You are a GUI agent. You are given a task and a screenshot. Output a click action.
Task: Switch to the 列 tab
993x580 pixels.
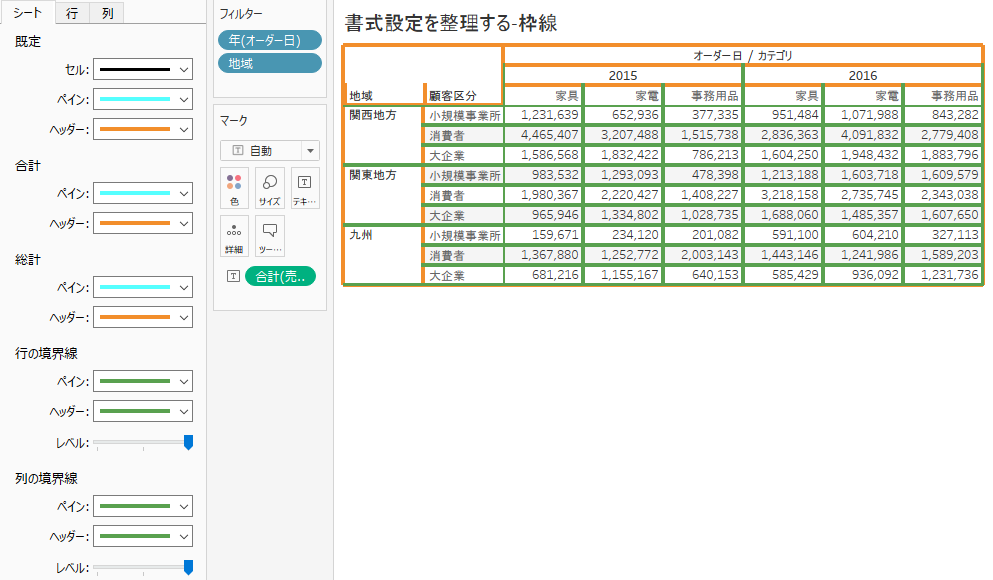point(108,13)
